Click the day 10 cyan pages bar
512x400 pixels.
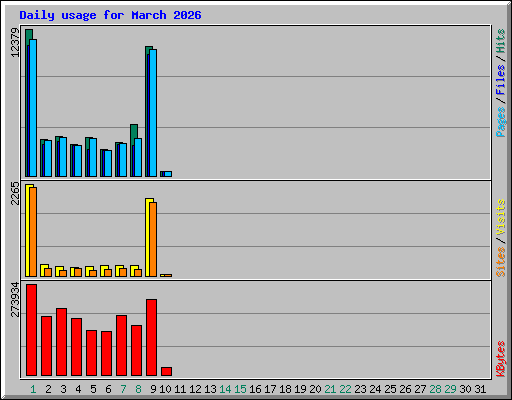tap(168, 174)
